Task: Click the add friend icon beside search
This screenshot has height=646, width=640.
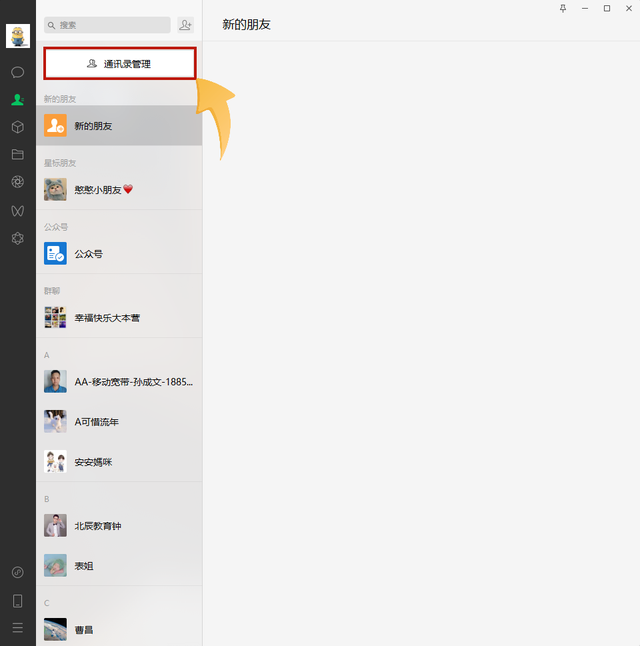Action: point(185,25)
